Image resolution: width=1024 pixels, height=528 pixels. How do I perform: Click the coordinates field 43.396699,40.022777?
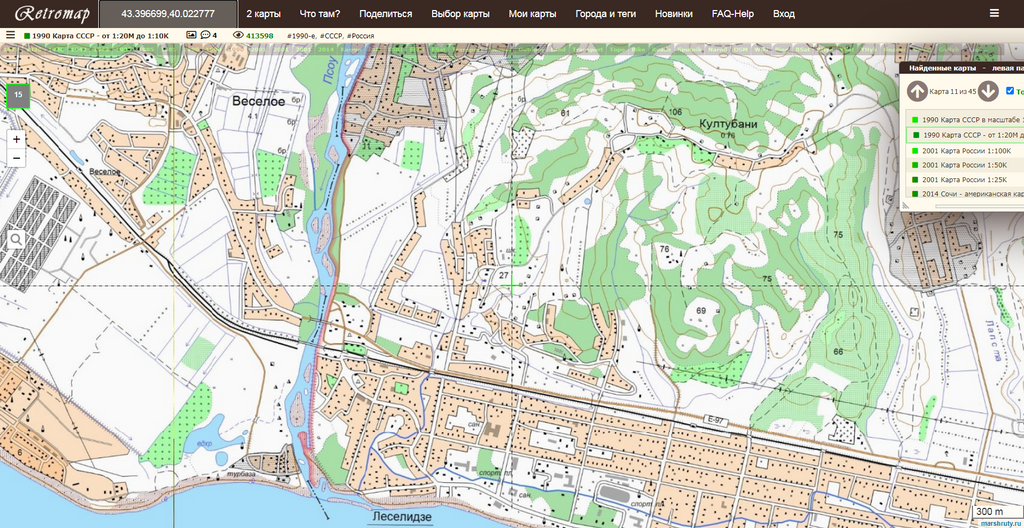[168, 13]
